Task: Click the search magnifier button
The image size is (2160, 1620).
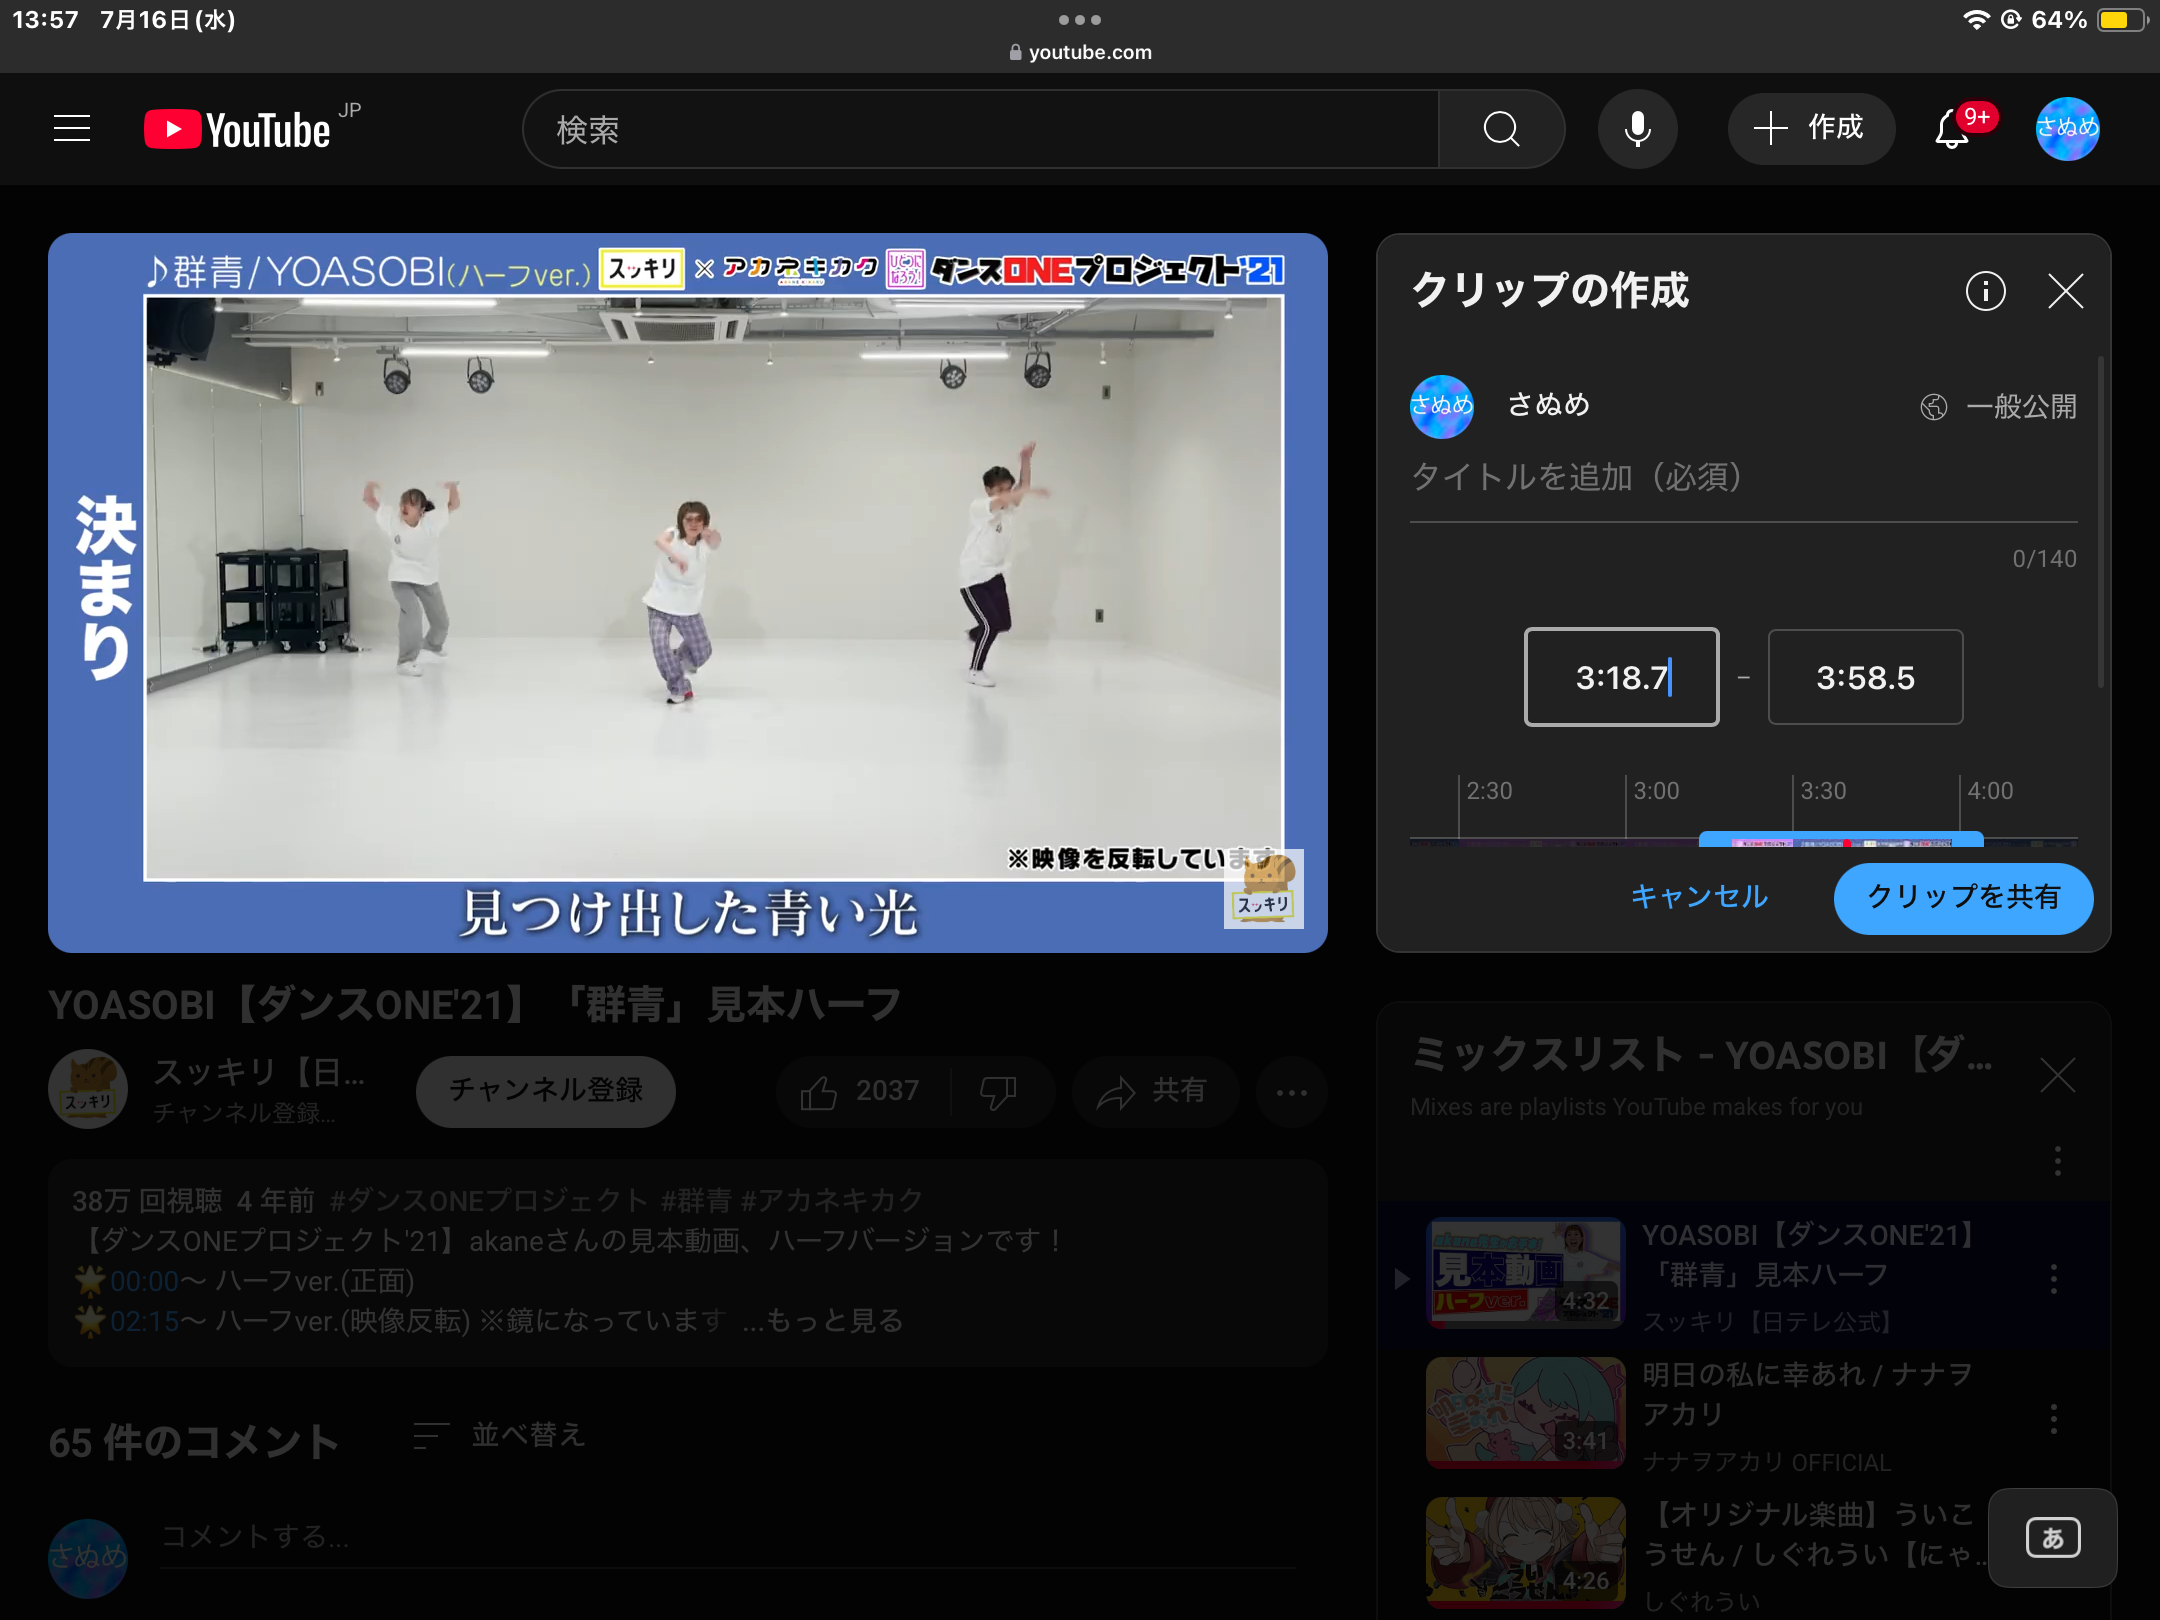Action: [1500, 129]
